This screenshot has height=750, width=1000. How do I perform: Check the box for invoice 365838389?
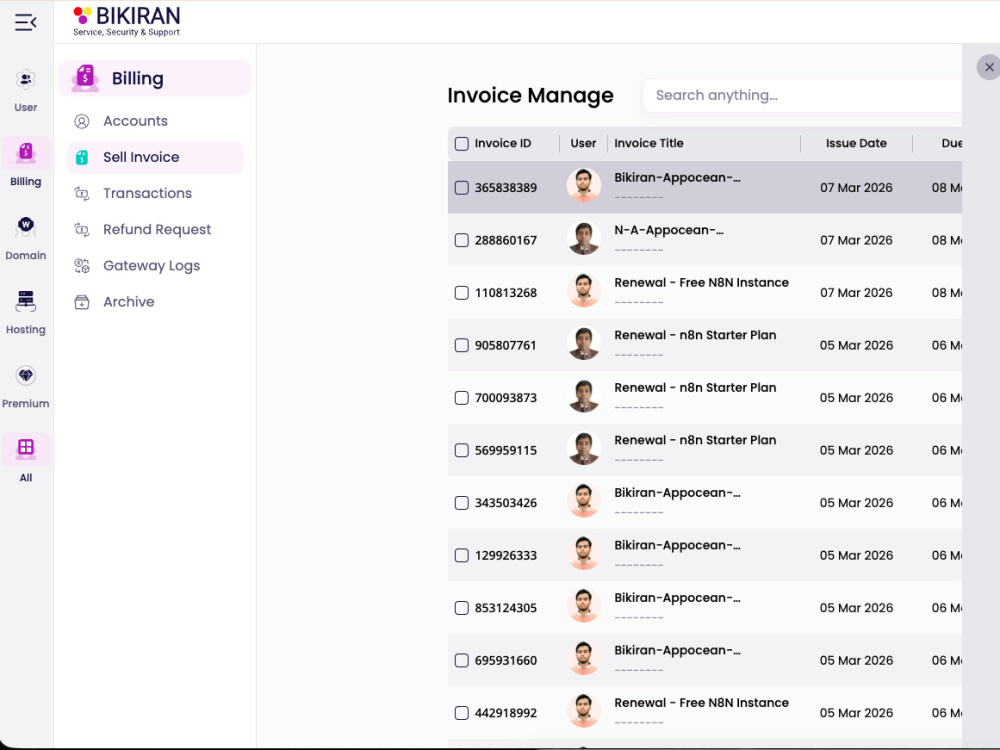[462, 188]
